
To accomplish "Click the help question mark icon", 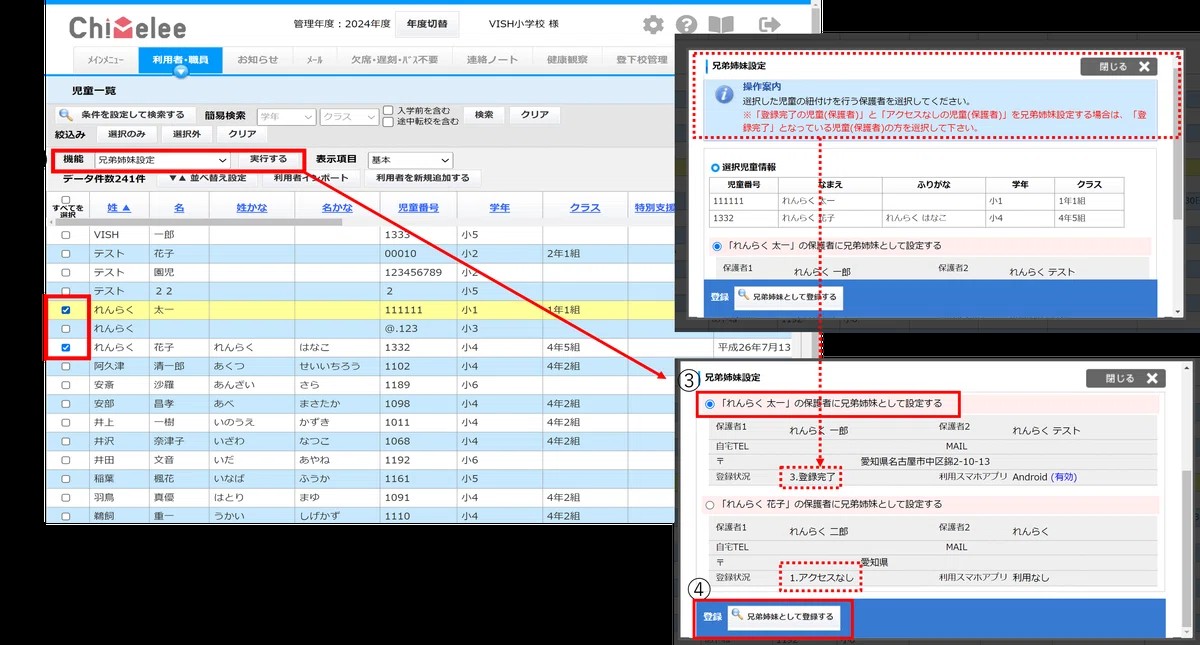I will pos(686,25).
